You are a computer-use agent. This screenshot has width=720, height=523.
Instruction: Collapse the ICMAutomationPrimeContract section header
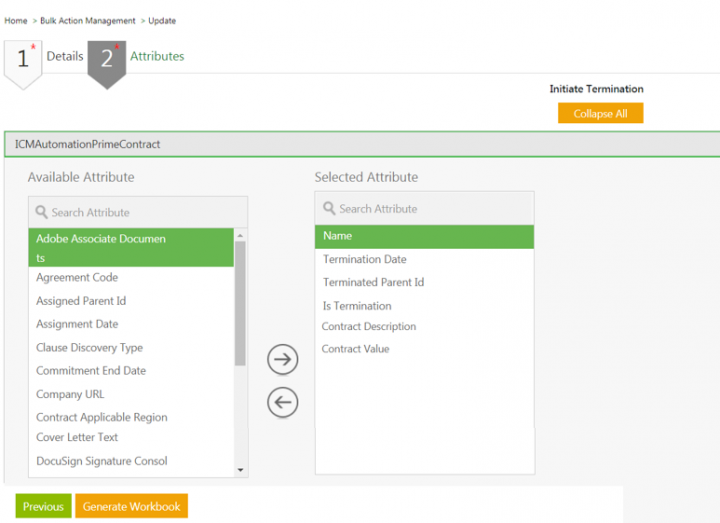pyautogui.click(x=360, y=144)
